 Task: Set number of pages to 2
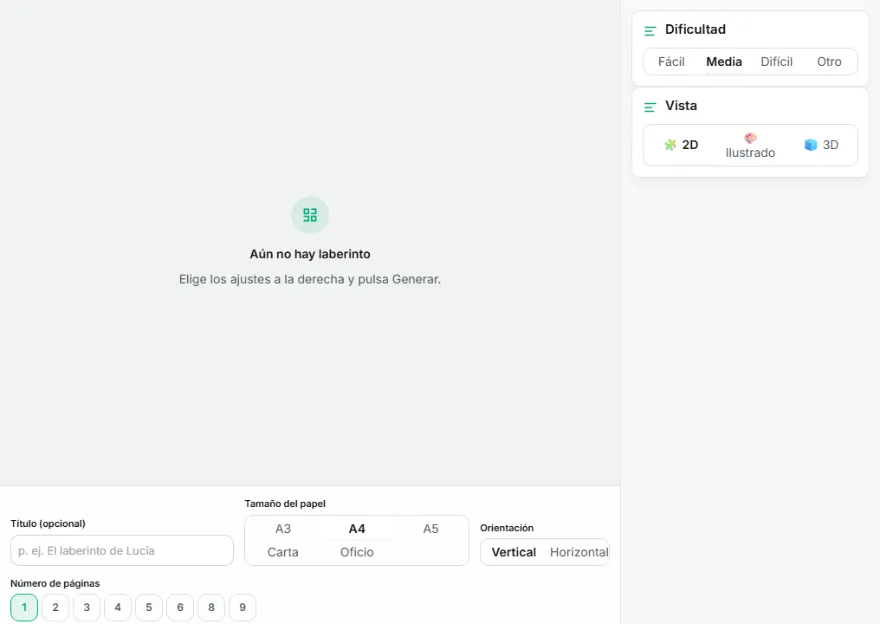55,607
